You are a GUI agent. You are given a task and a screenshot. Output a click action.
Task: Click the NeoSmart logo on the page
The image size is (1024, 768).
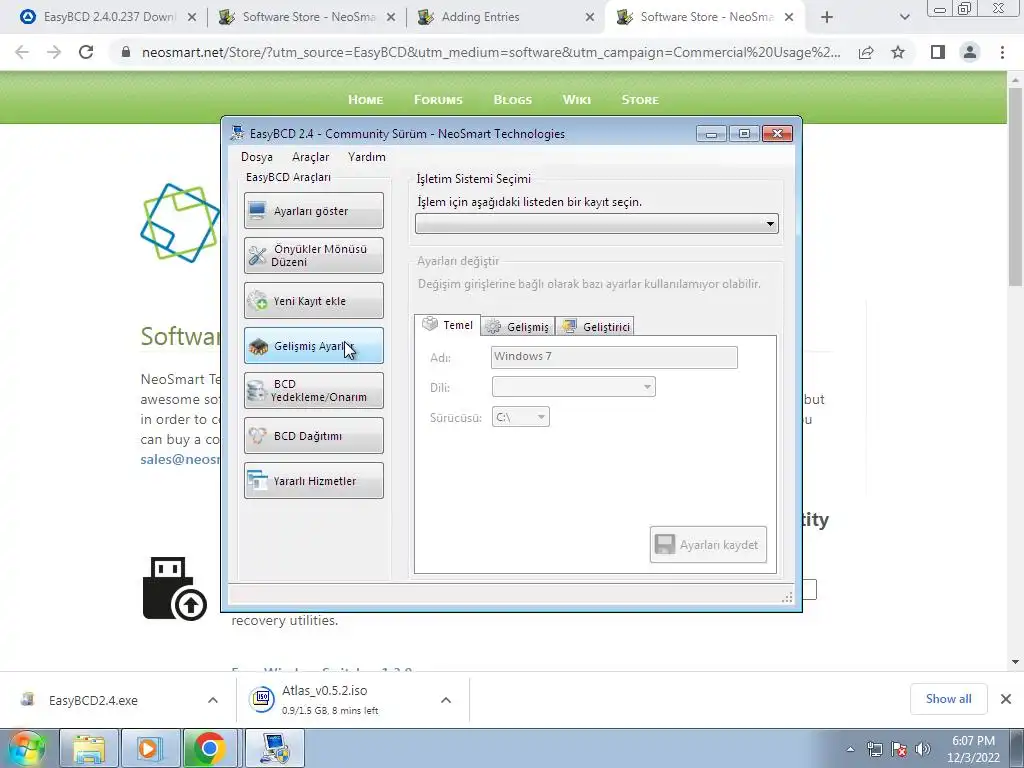pyautogui.click(x=180, y=223)
